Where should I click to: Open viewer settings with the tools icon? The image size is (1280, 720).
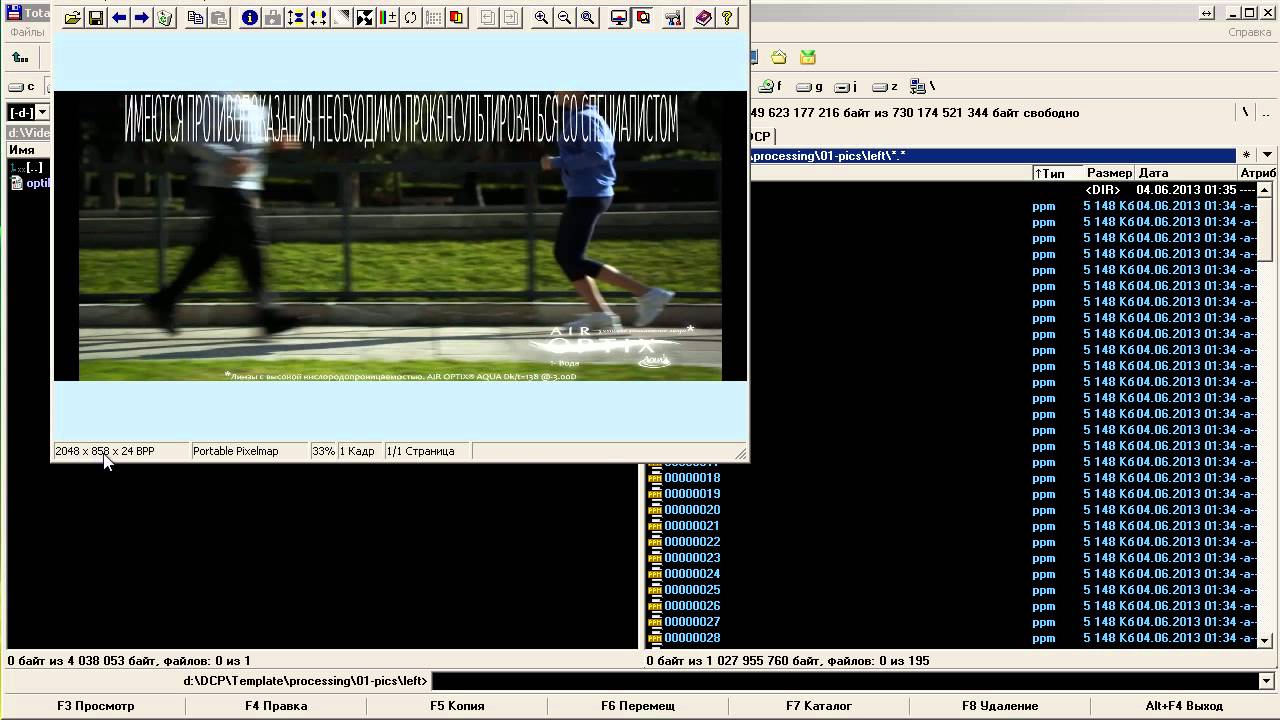pos(673,18)
